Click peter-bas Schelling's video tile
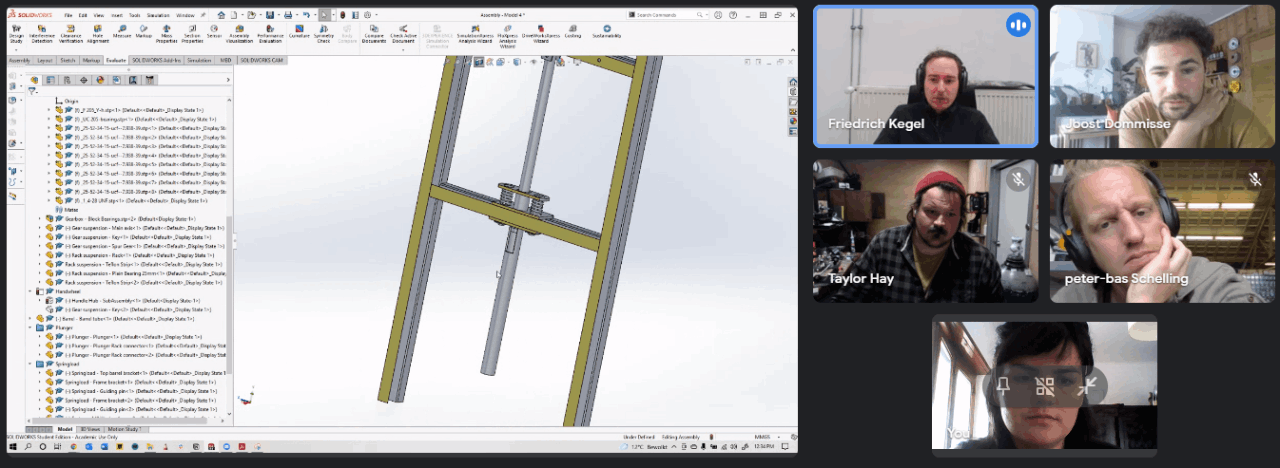The image size is (1280, 468). (1162, 231)
